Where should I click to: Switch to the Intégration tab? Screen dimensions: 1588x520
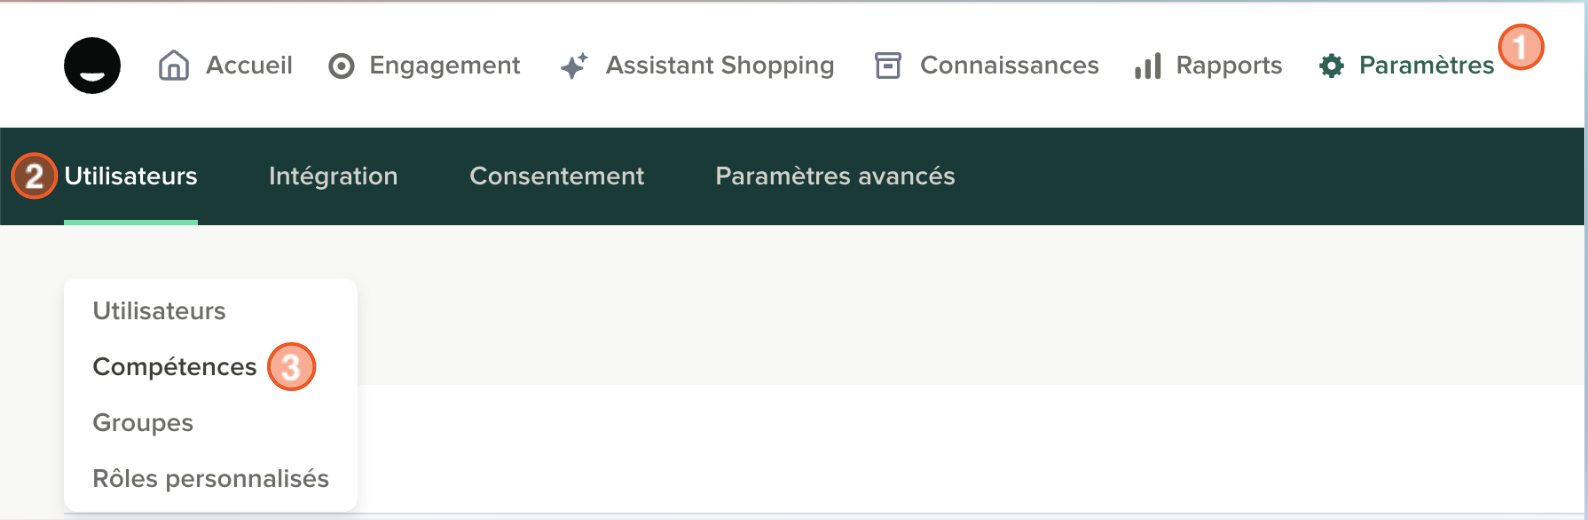(x=333, y=176)
